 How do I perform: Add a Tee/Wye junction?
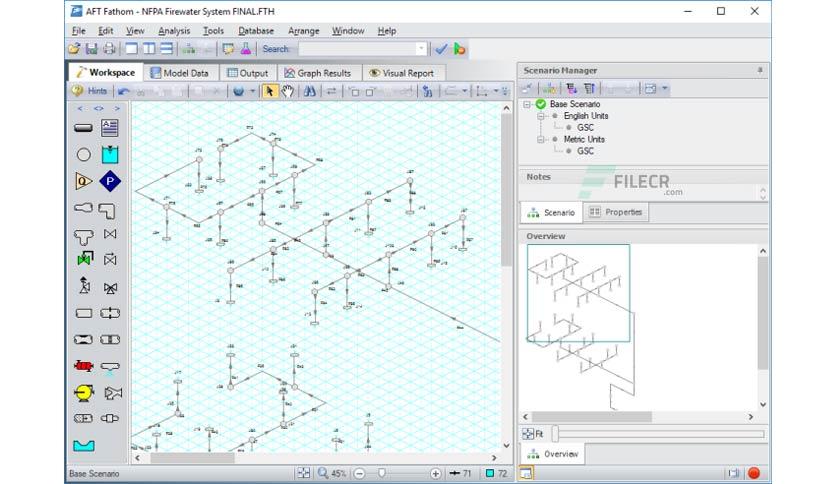click(83, 236)
